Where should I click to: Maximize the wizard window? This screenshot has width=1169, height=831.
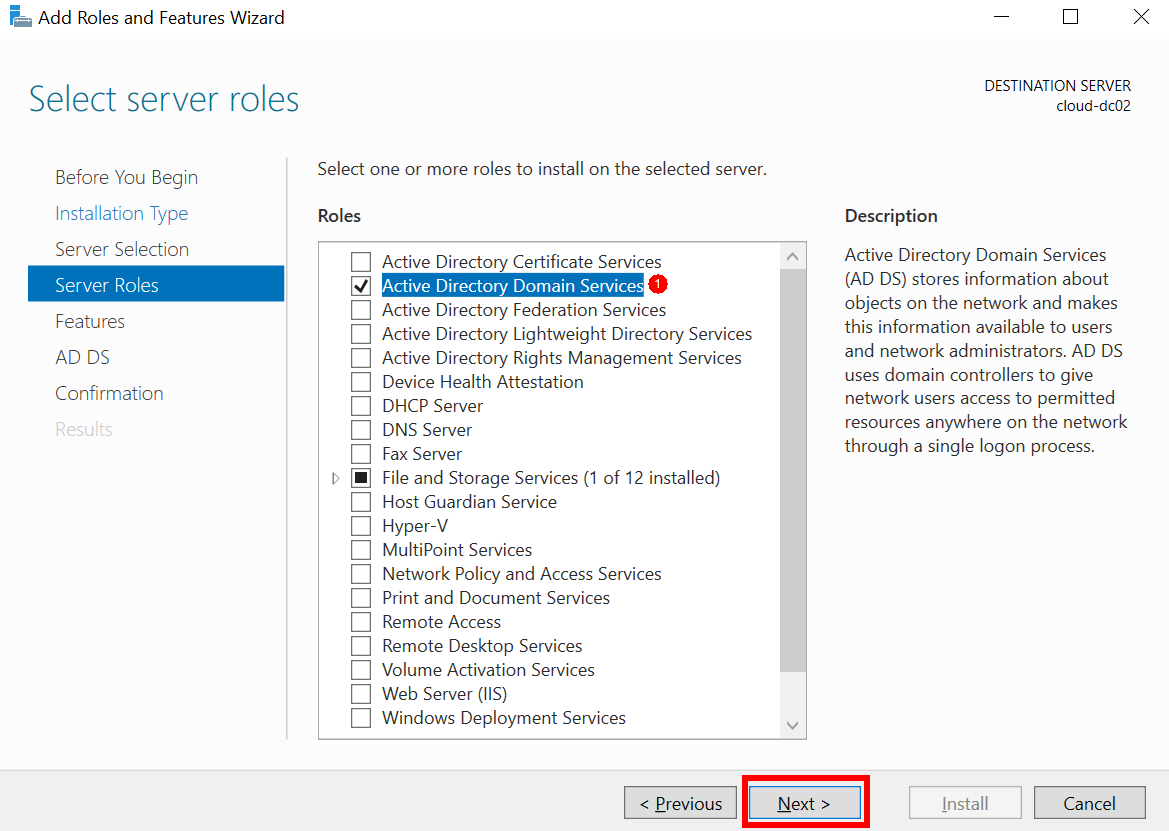pos(1070,16)
